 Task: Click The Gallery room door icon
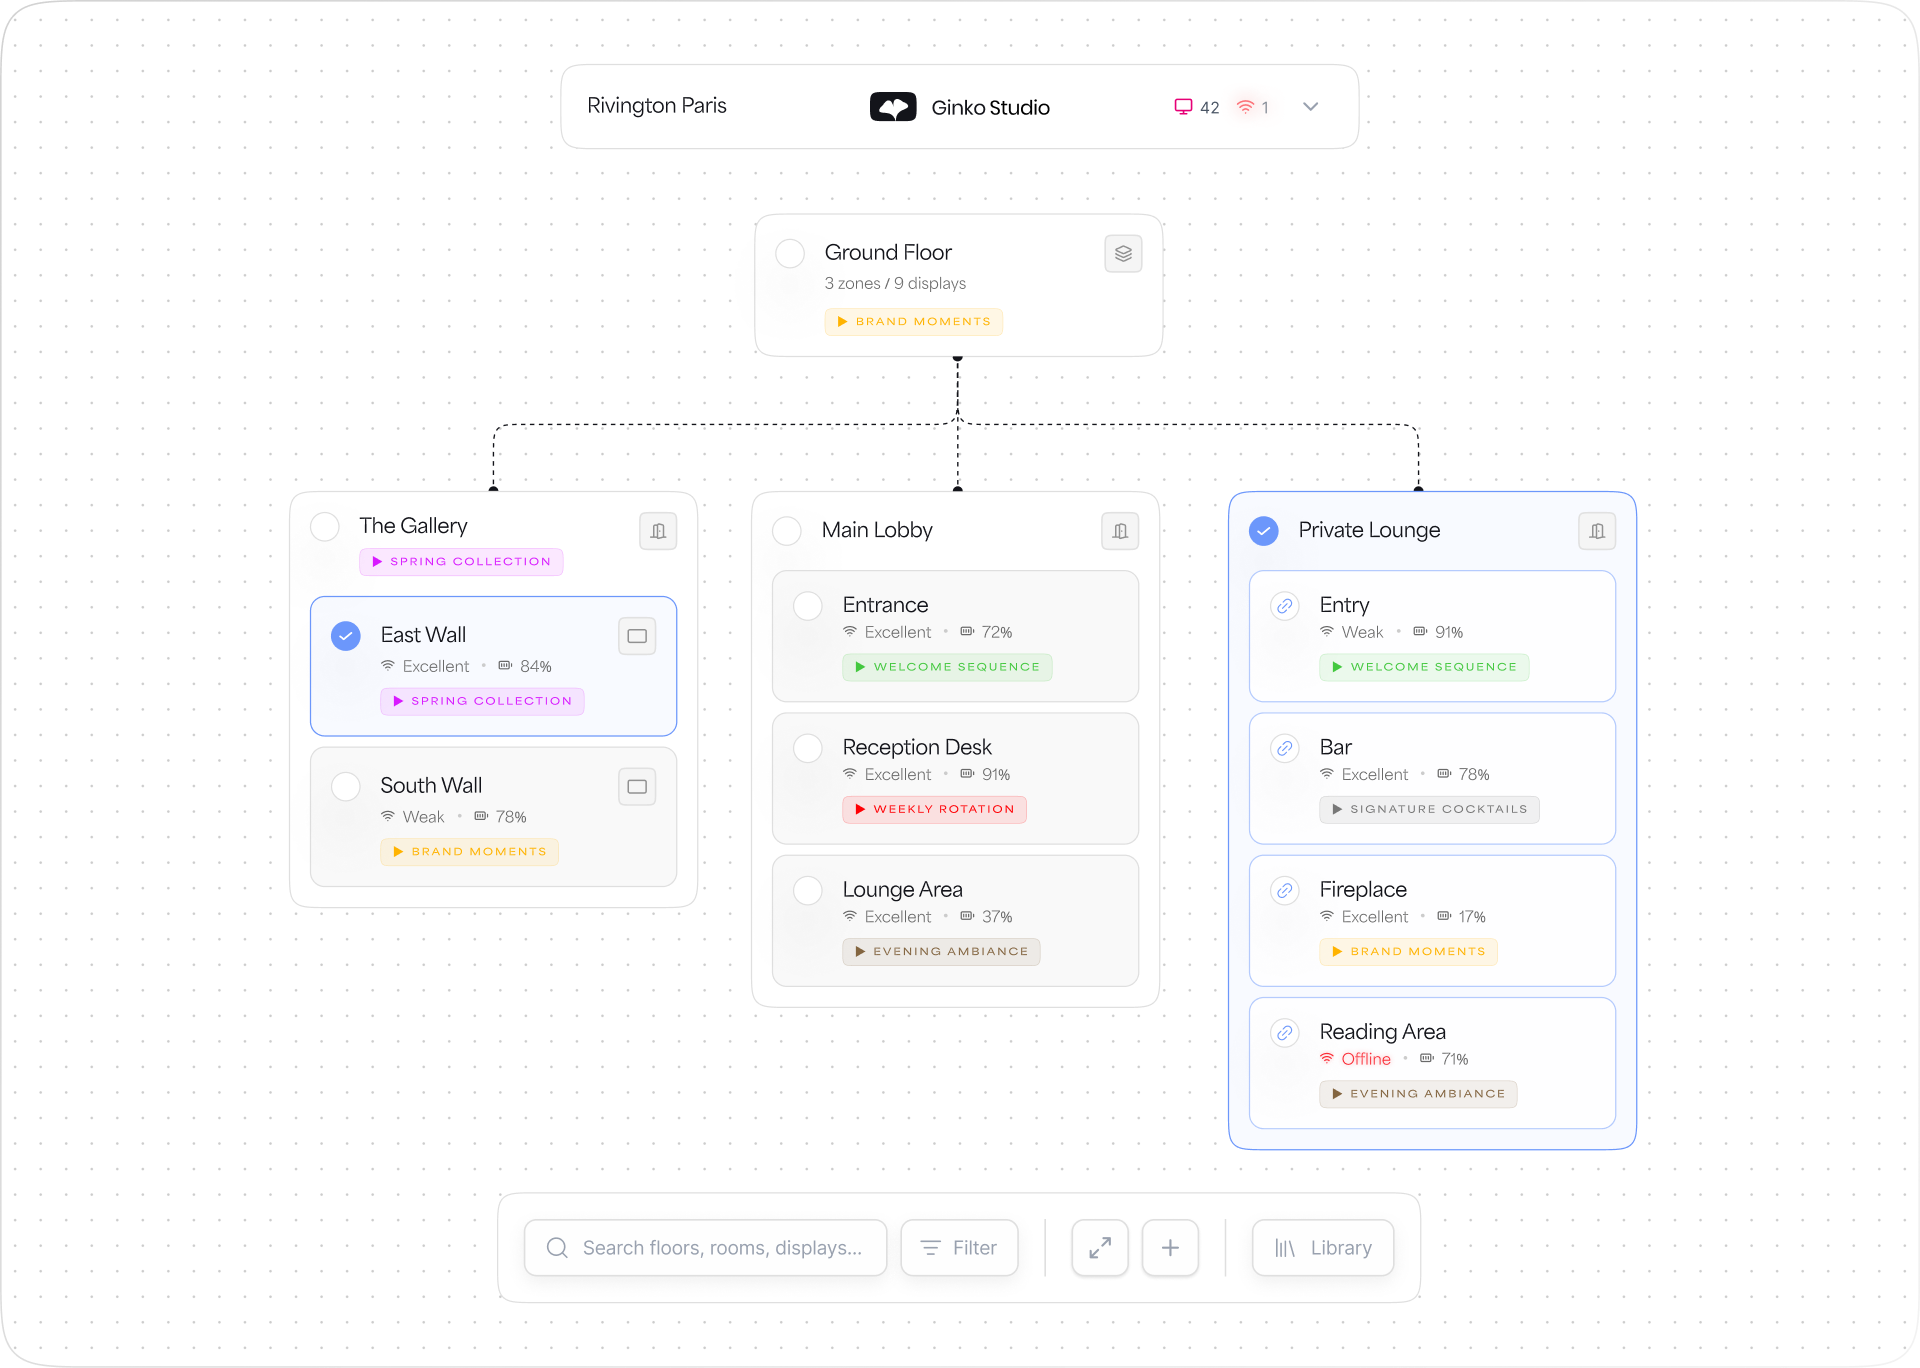click(x=658, y=531)
